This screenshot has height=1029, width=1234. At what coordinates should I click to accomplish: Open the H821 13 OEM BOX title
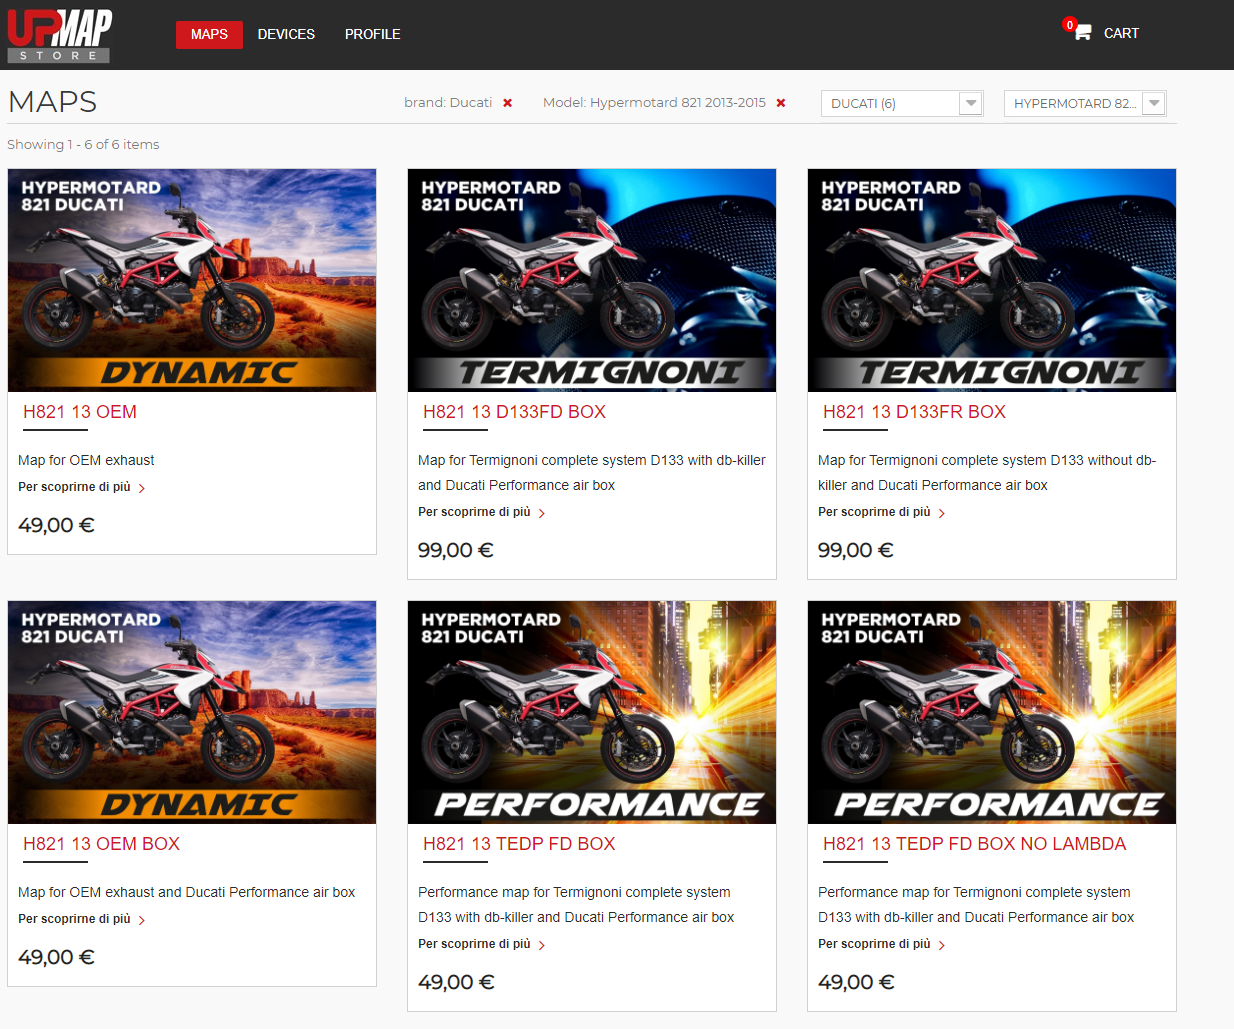click(101, 844)
